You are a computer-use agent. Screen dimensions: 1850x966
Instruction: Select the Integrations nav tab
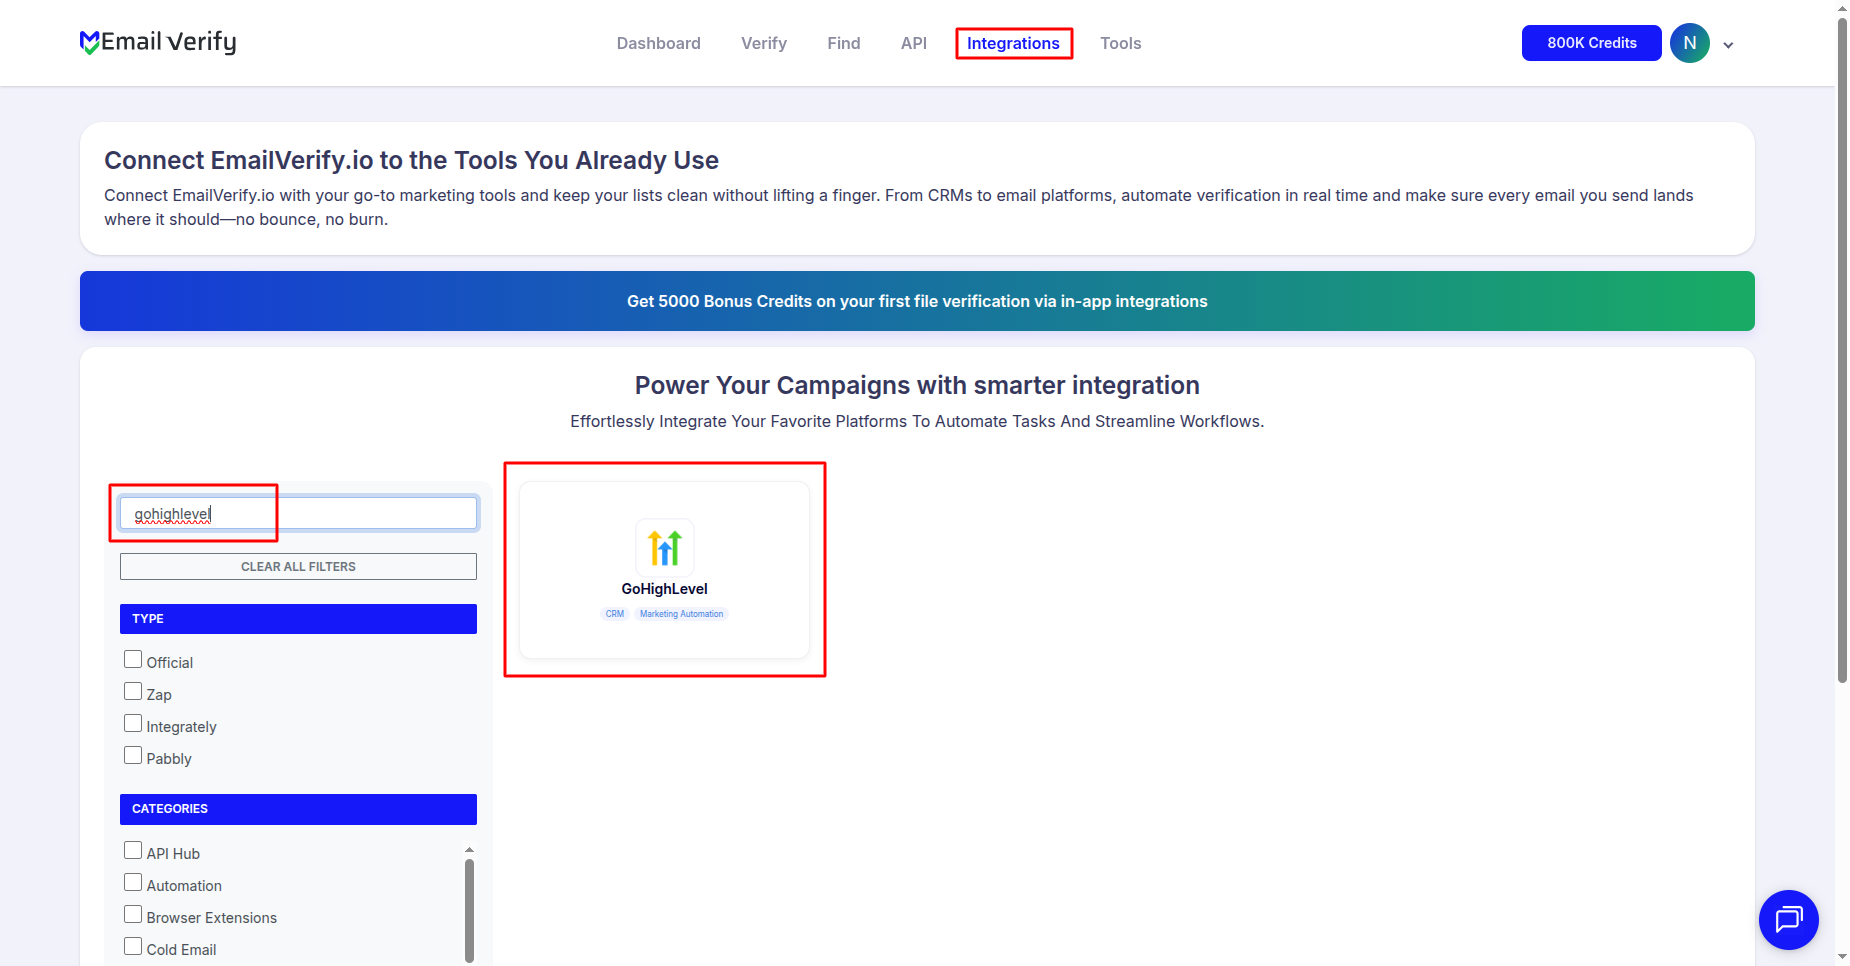point(1013,43)
